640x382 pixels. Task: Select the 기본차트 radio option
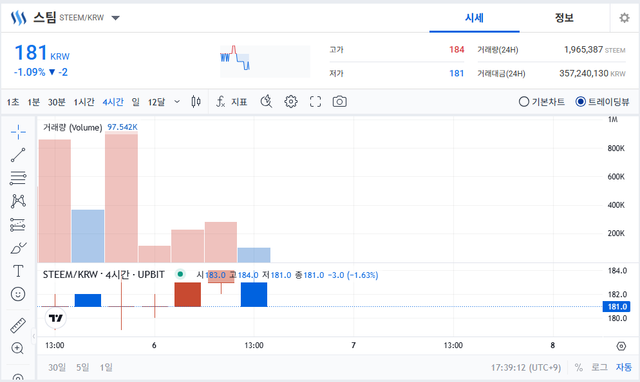click(541, 102)
